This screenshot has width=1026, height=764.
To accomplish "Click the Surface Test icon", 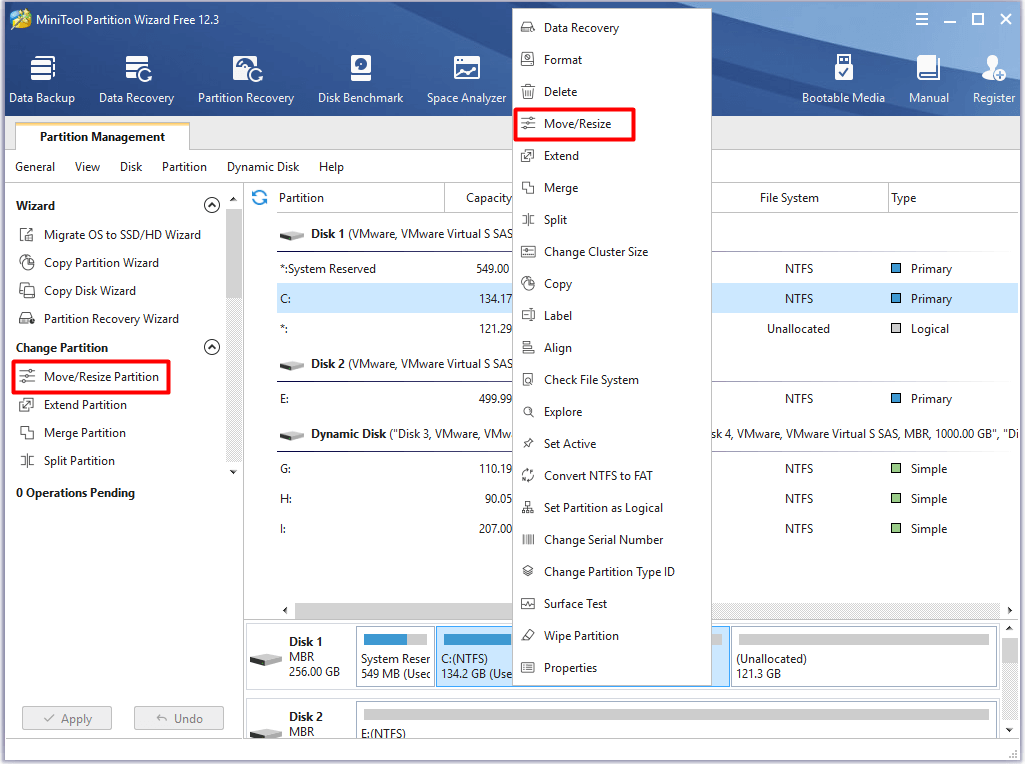I will [527, 604].
